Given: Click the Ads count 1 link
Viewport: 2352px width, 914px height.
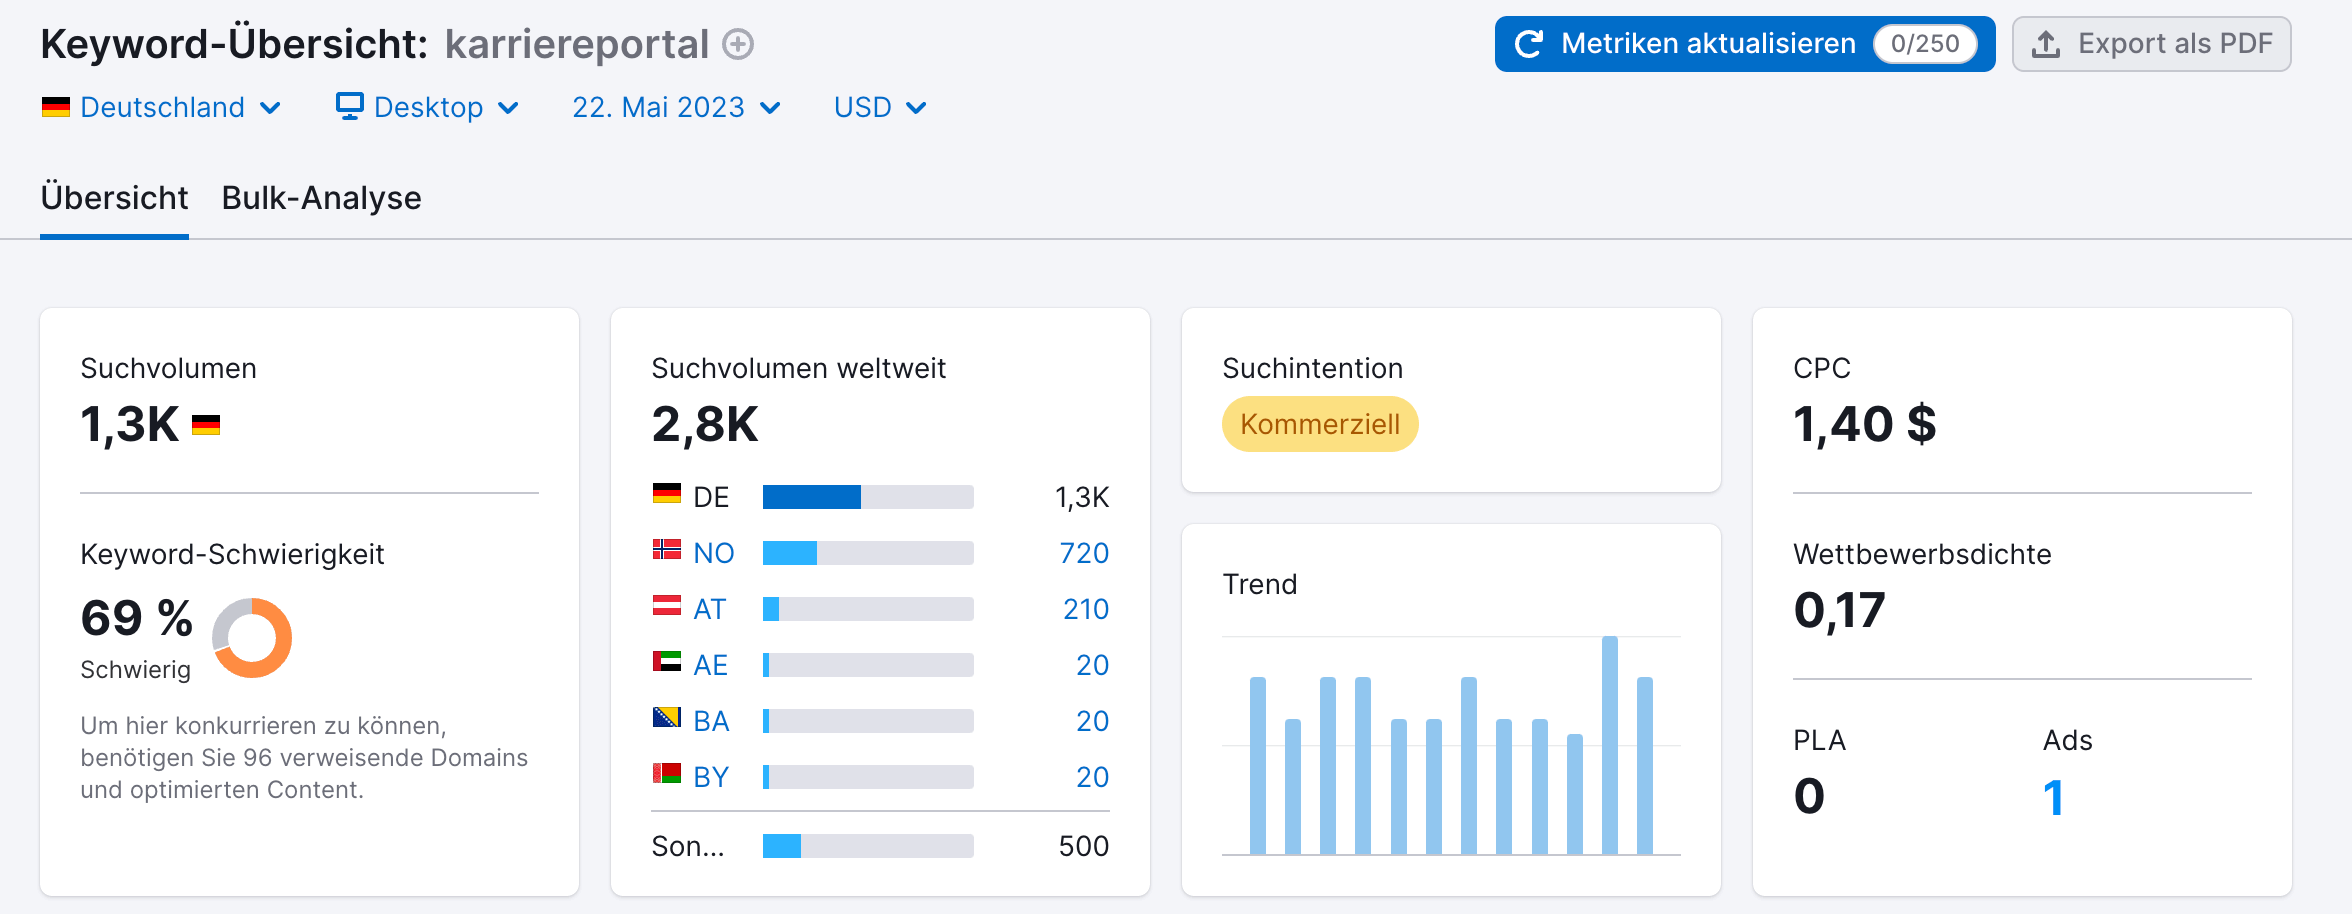Looking at the screenshot, I should pyautogui.click(x=2053, y=798).
